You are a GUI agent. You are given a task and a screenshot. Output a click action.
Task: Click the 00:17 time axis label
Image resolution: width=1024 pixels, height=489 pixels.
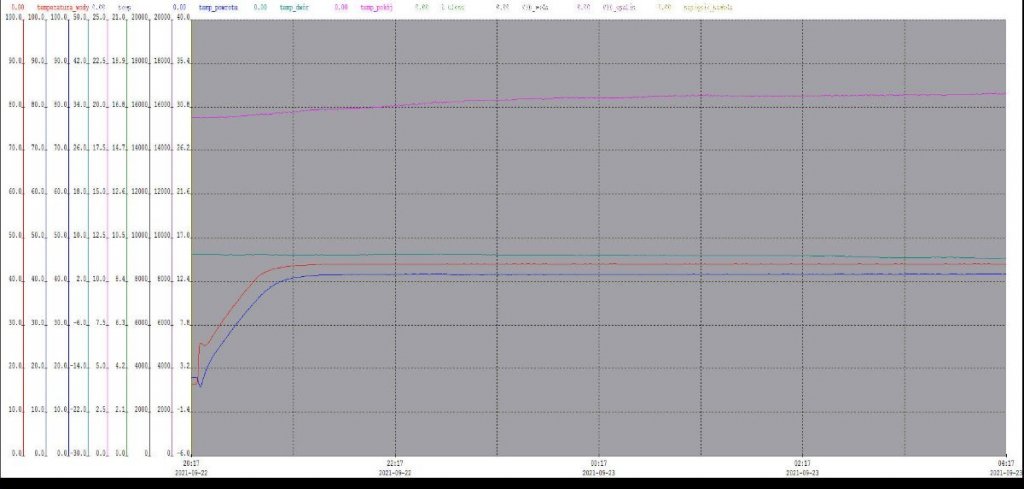(x=599, y=463)
